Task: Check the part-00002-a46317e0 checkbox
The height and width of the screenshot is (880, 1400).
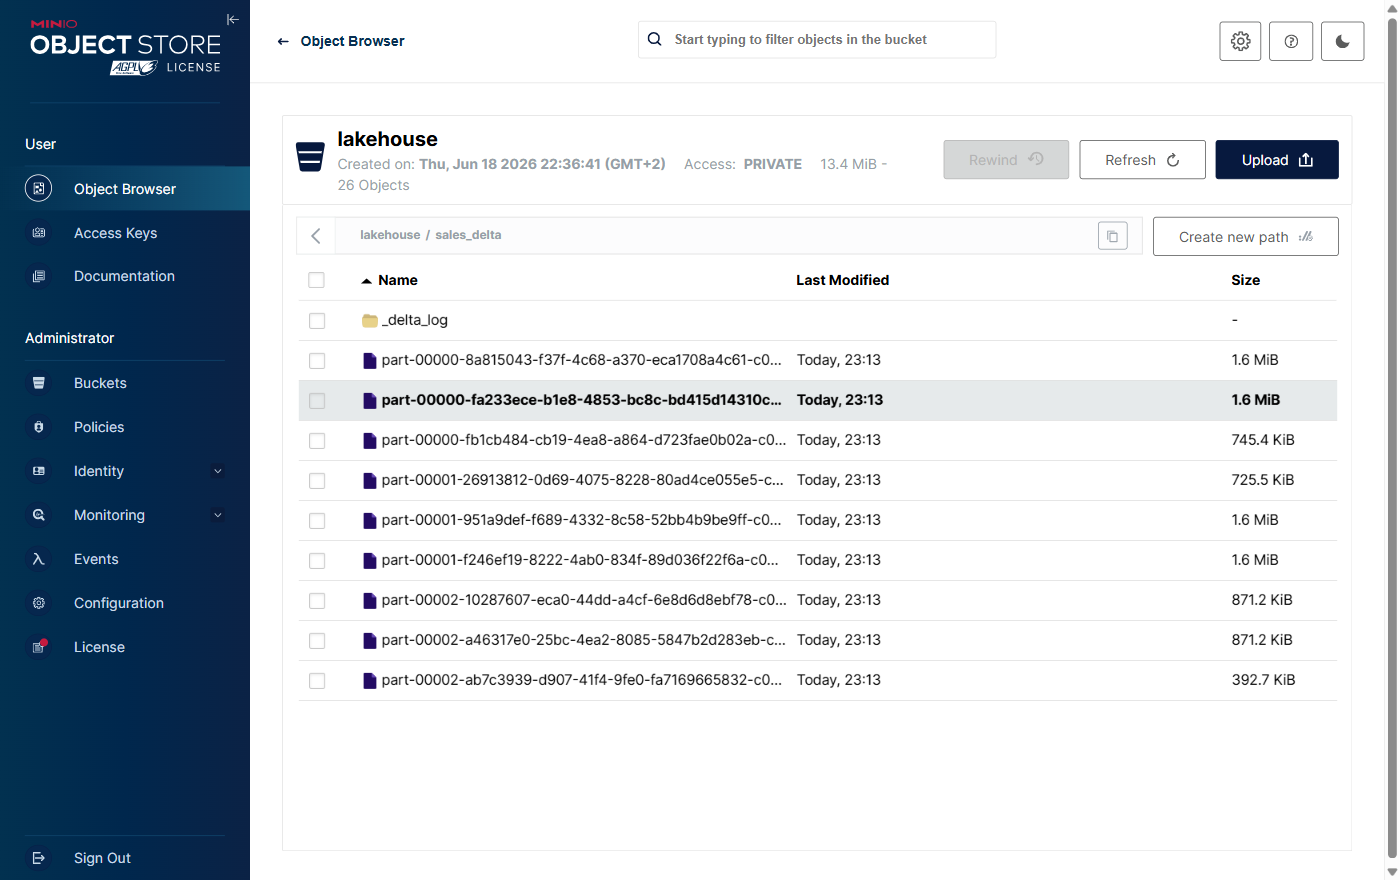Action: click(317, 641)
